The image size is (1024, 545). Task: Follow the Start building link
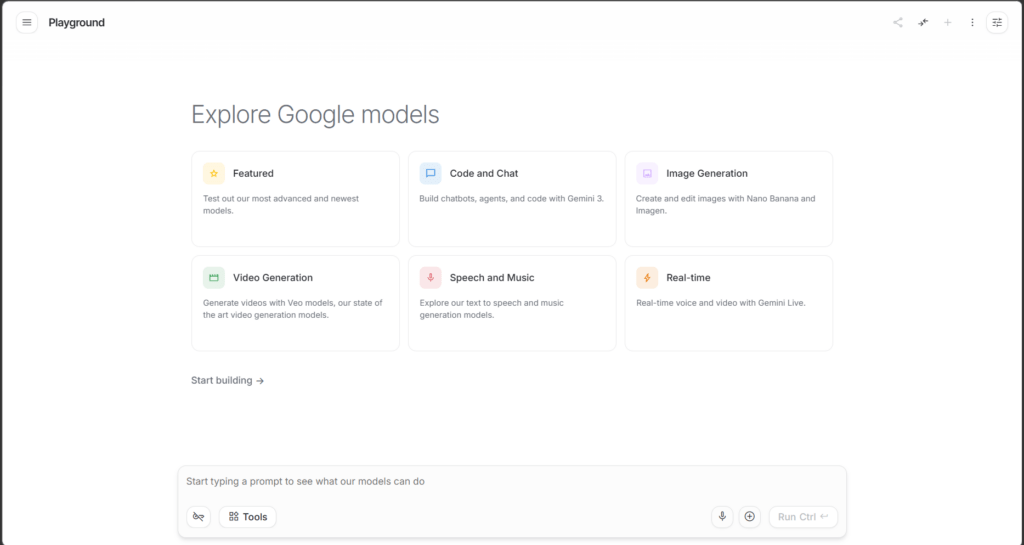pyautogui.click(x=227, y=381)
